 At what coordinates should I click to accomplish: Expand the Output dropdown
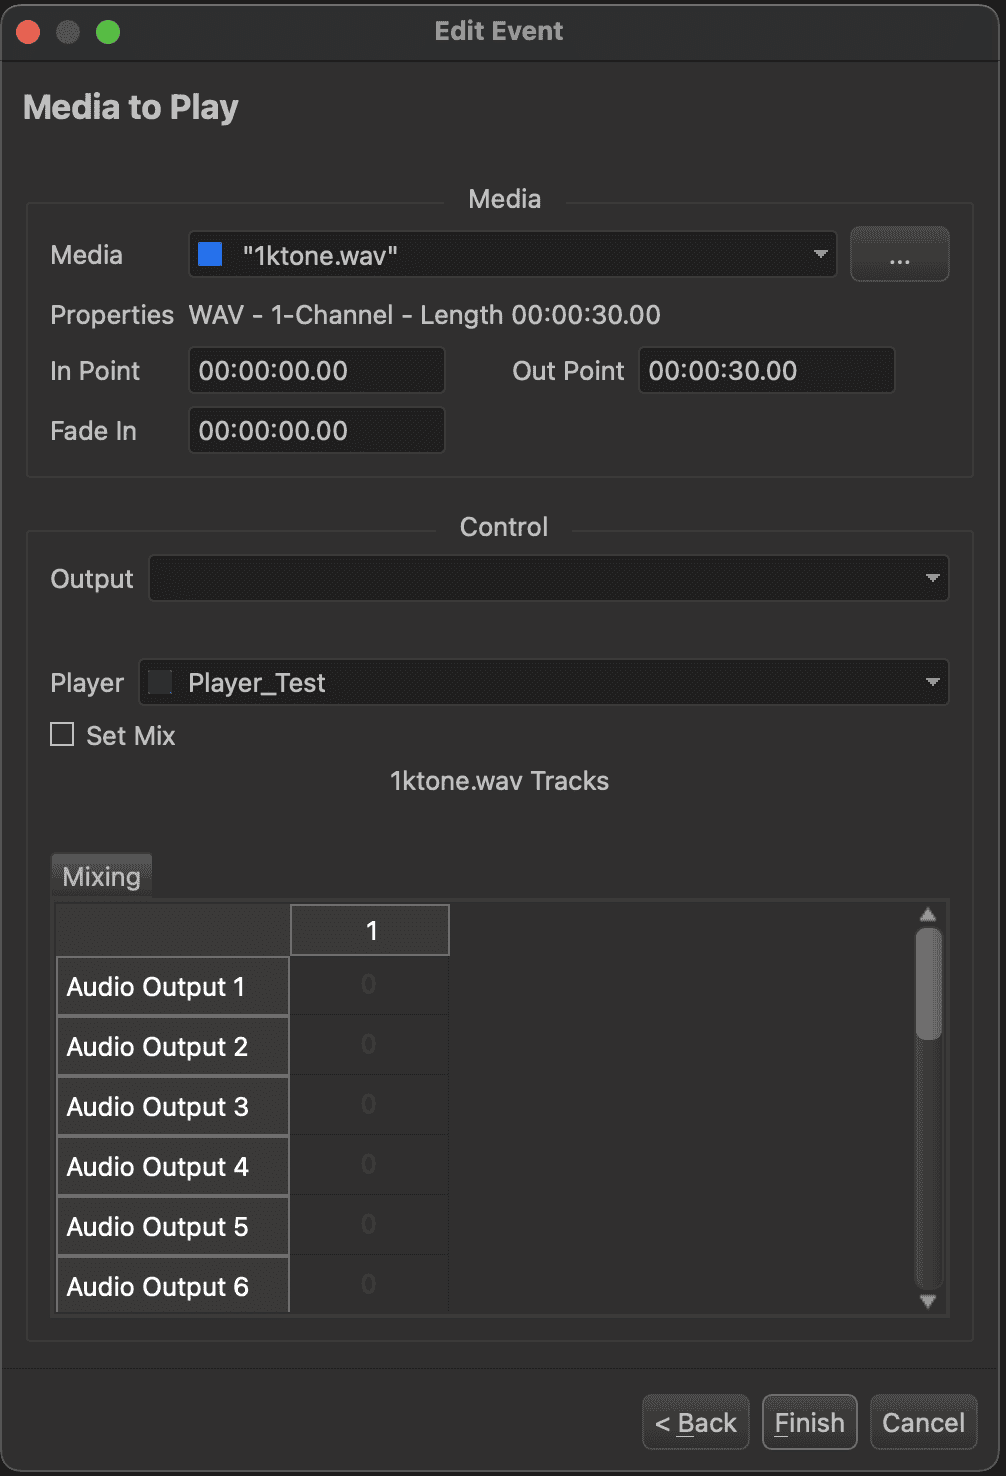(548, 579)
